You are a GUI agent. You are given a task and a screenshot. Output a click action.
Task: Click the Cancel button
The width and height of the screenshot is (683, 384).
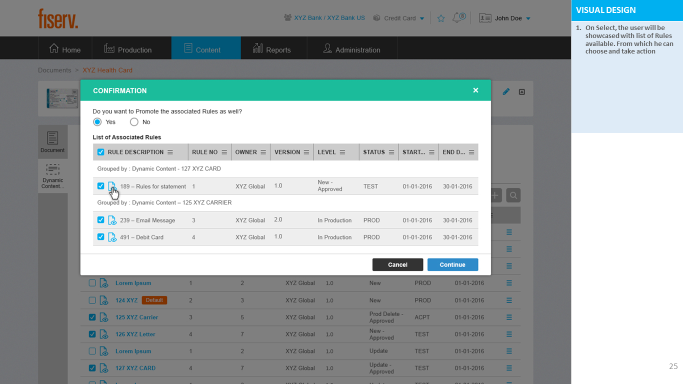[397, 265]
